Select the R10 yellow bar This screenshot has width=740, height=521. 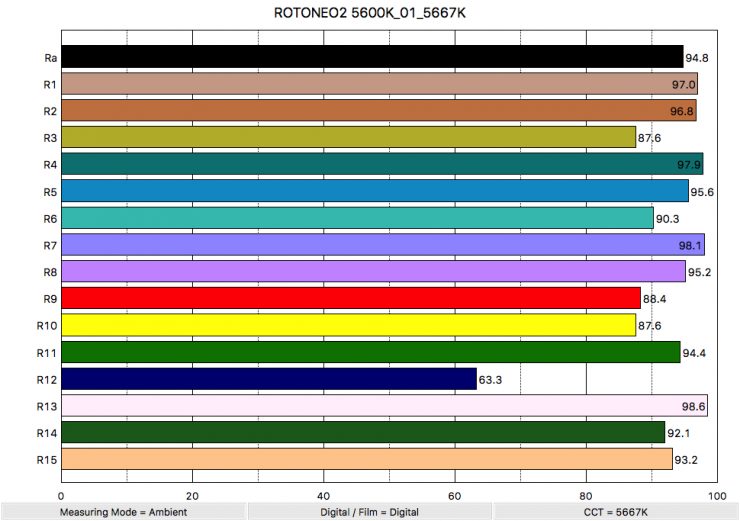(349, 325)
